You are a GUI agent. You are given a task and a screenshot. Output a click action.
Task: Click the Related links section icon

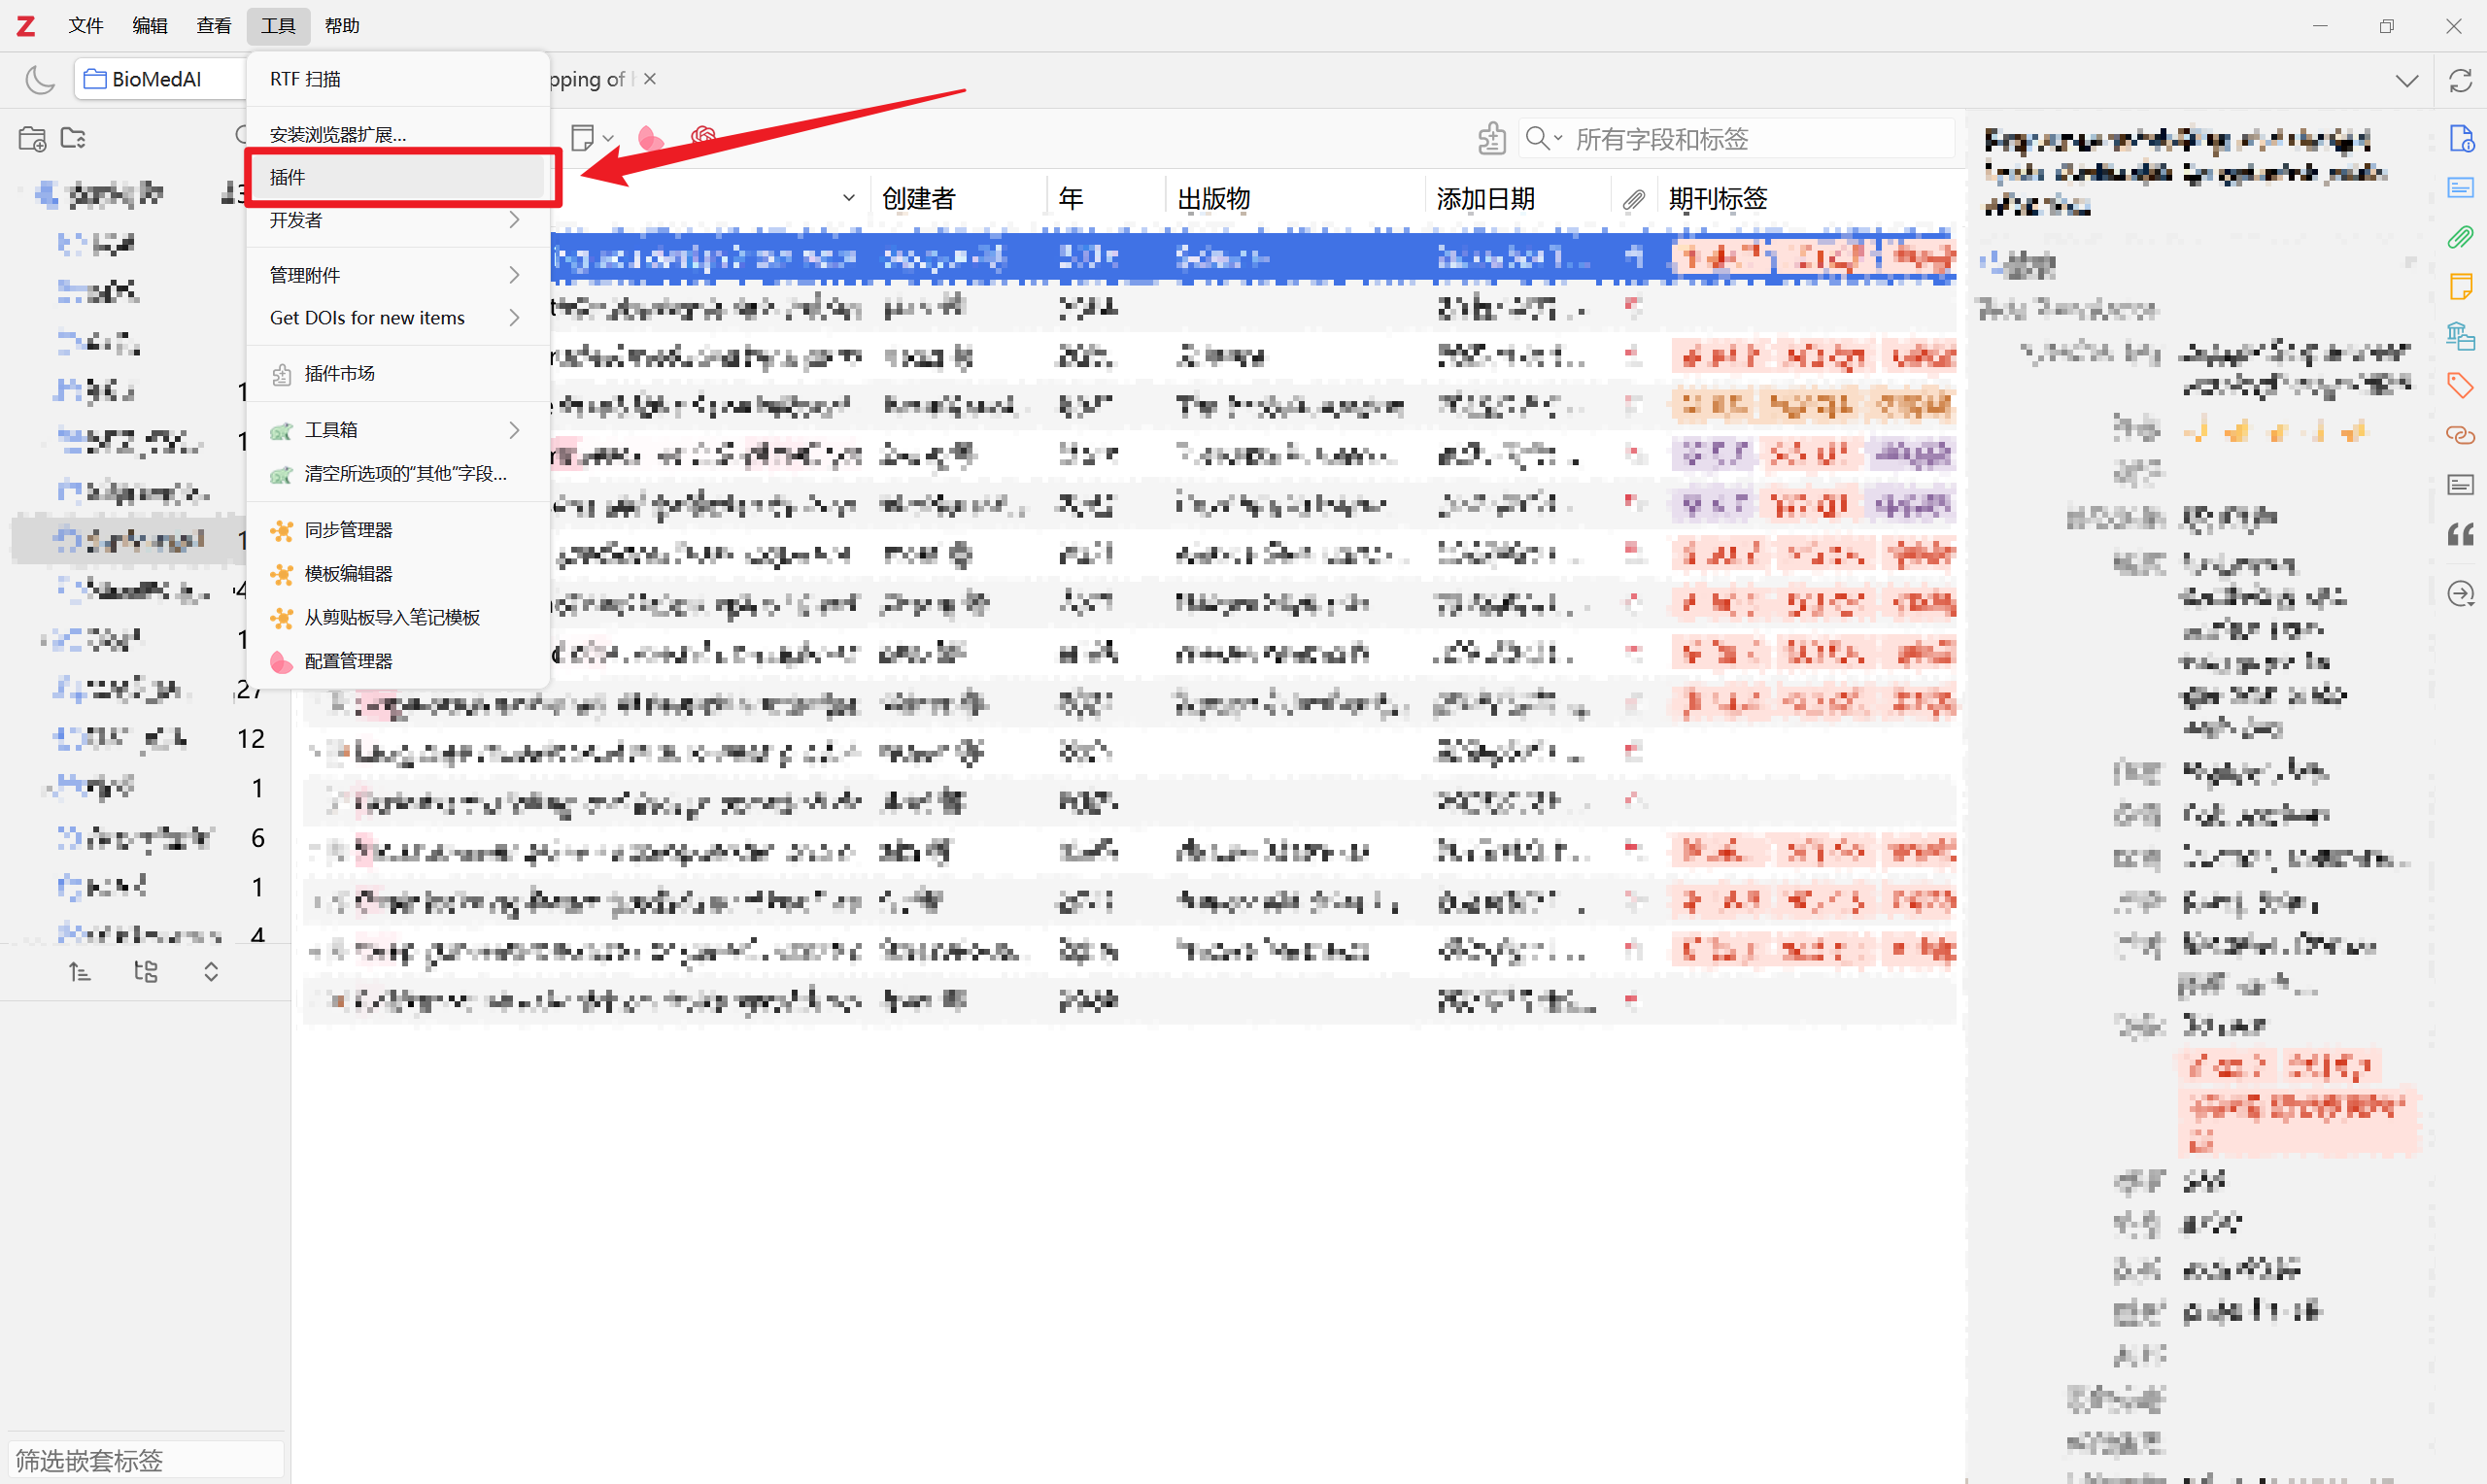(x=2460, y=435)
